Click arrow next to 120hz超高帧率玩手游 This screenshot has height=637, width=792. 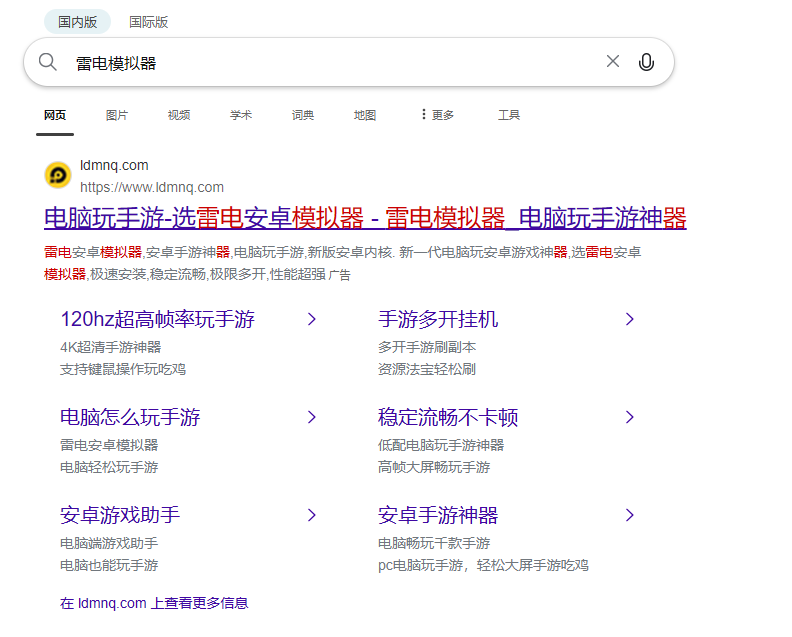(x=311, y=319)
